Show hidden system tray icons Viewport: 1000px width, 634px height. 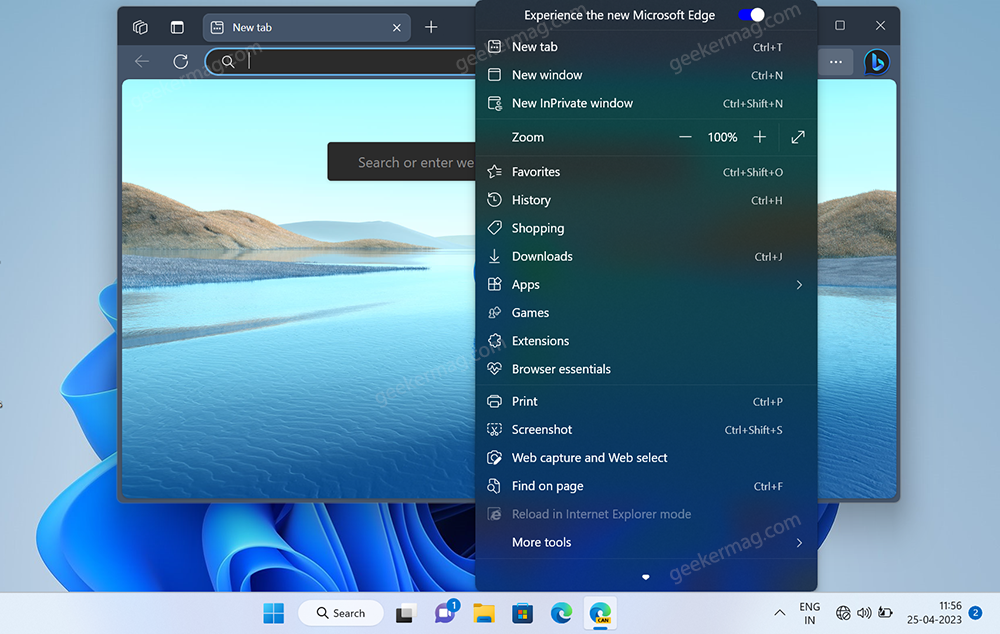[x=779, y=613]
